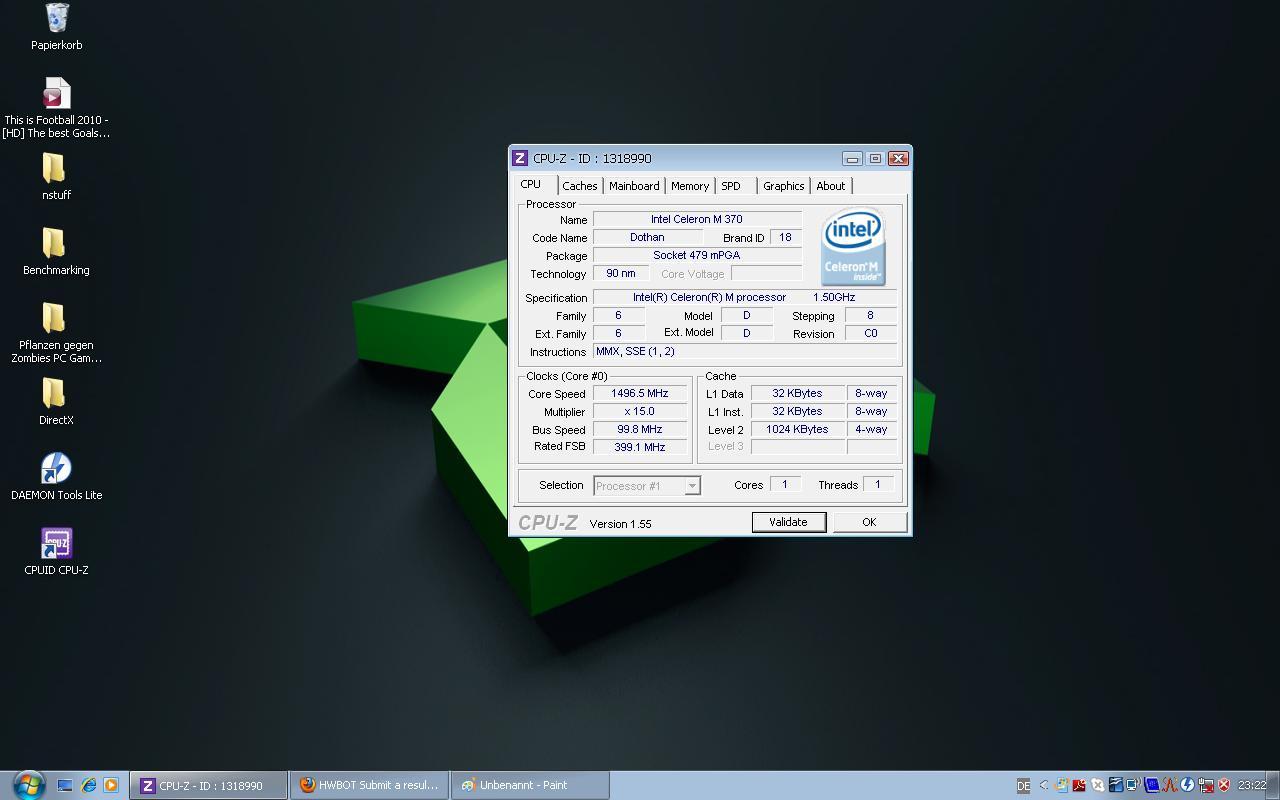Viewport: 1280px width, 800px height.
Task: Click the Code Name value Dothan
Action: pos(647,237)
